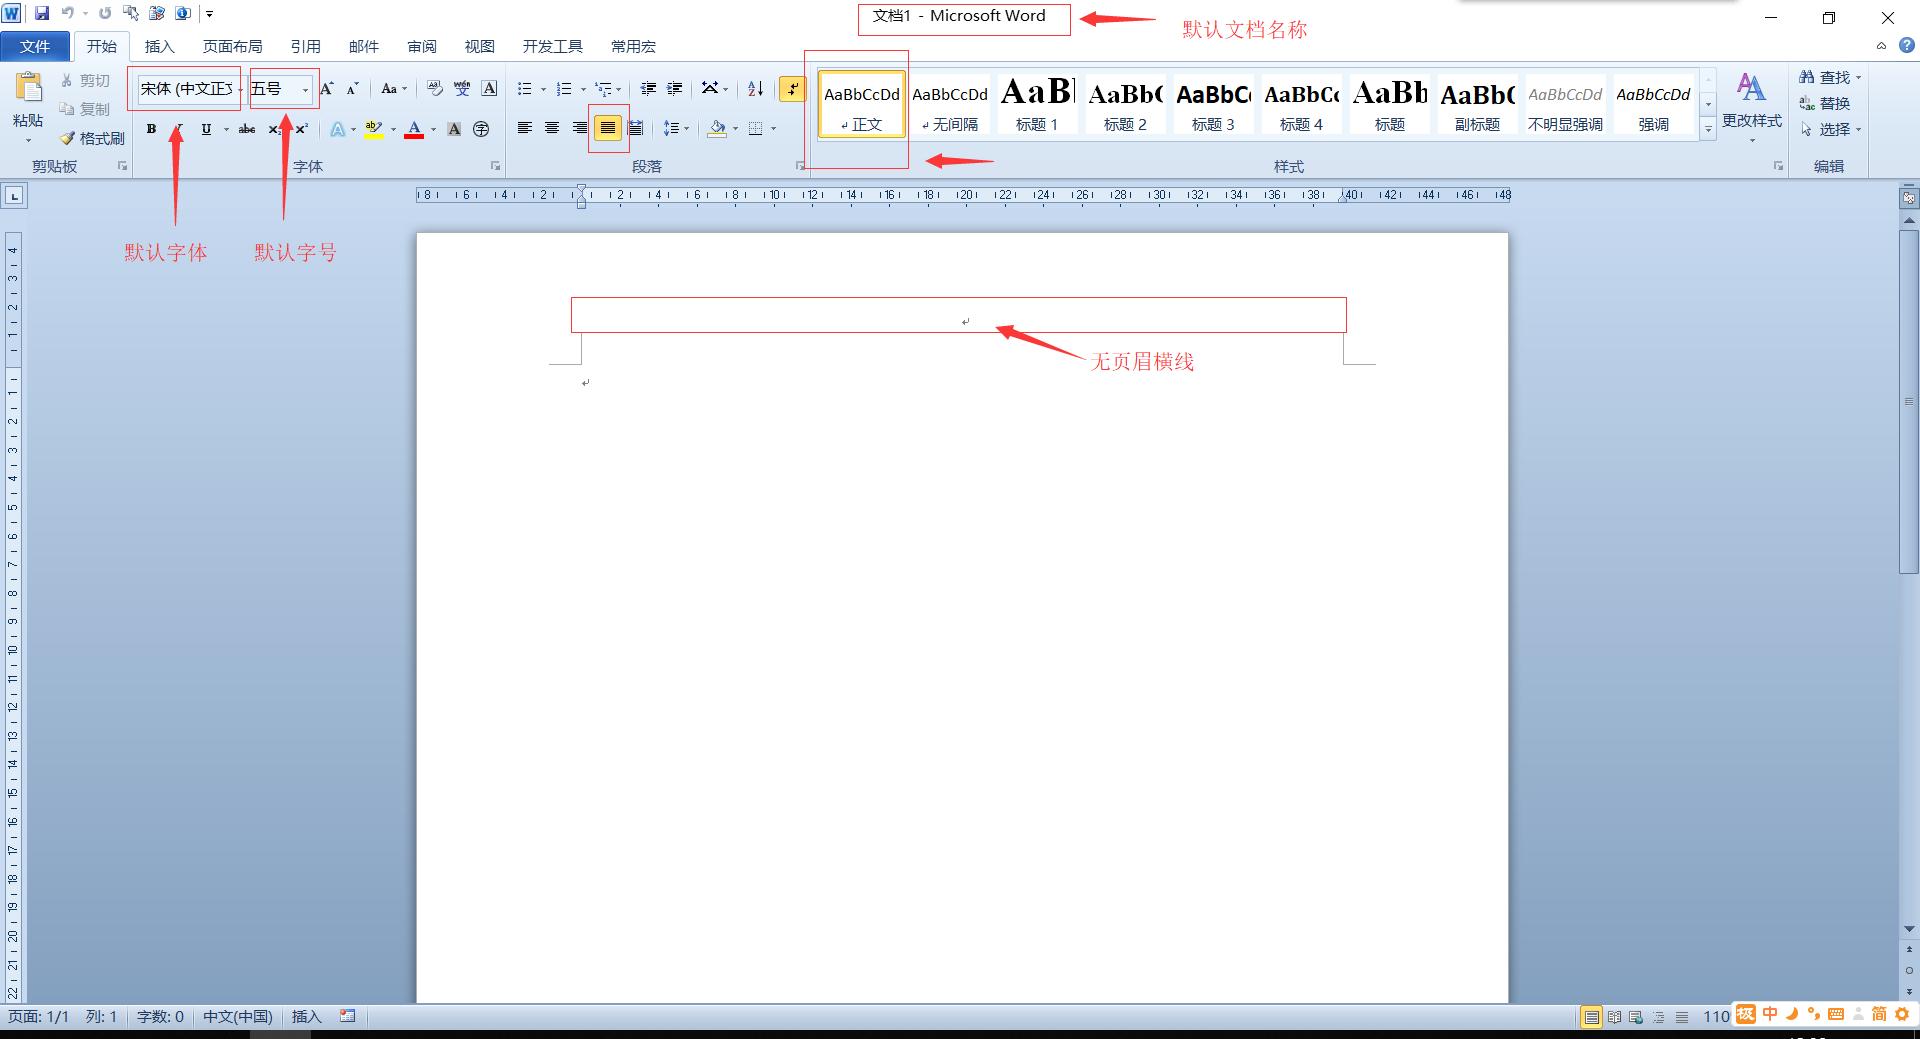Toggle IME moon night-mode icon

point(1792,1014)
